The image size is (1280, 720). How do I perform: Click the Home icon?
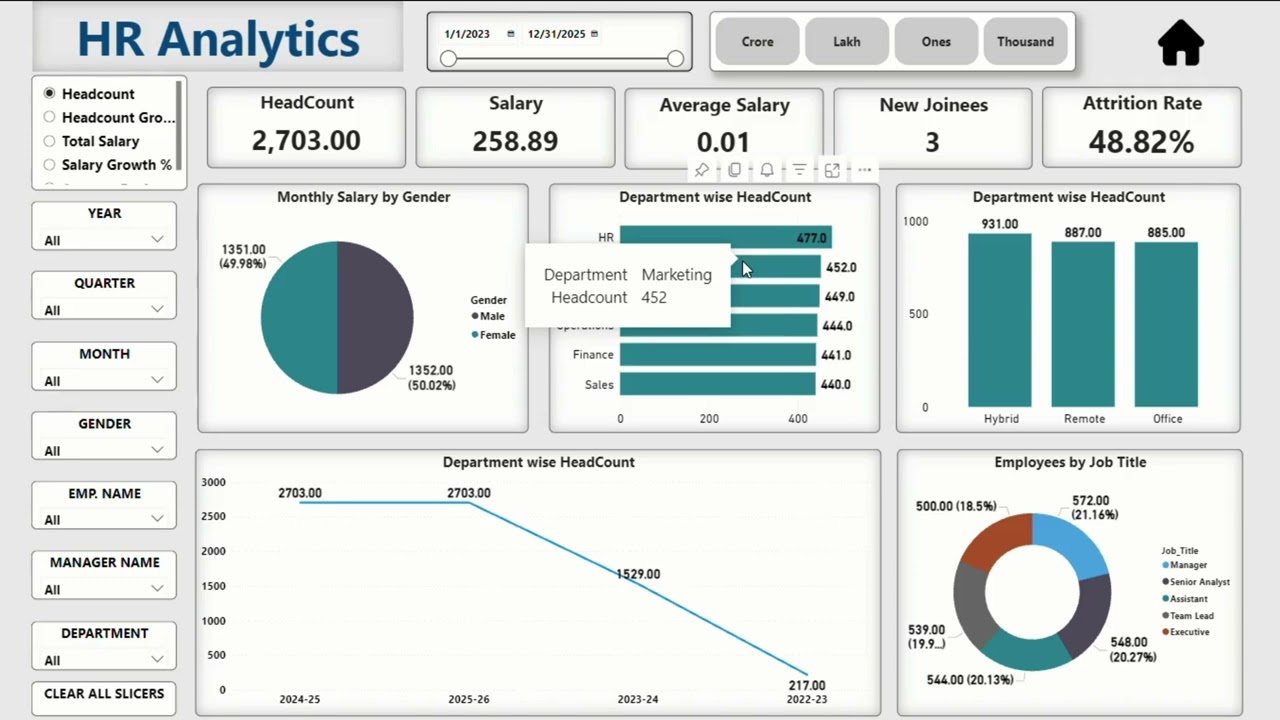[x=1180, y=43]
